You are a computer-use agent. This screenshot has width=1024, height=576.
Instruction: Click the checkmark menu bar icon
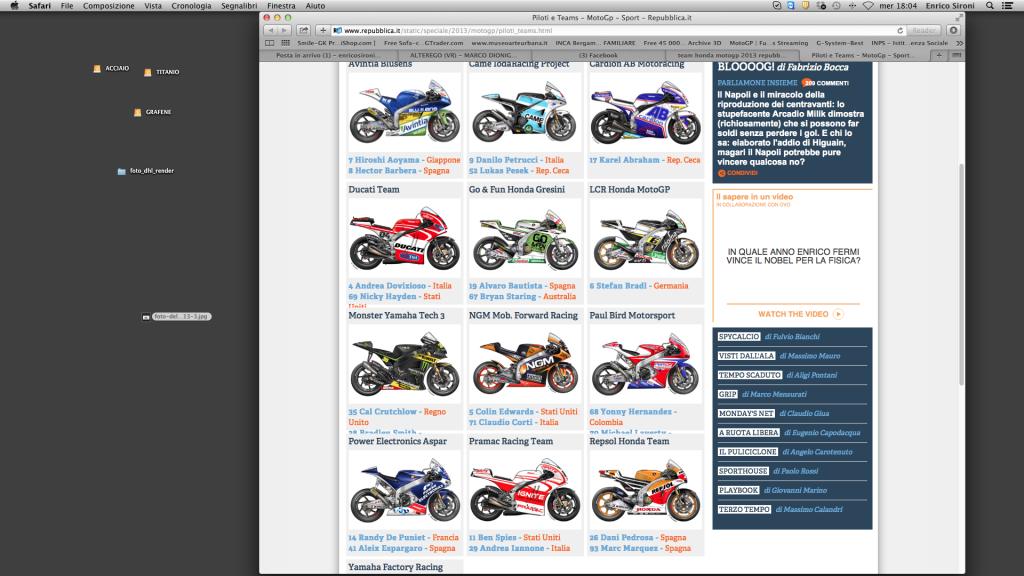(x=776, y=5)
